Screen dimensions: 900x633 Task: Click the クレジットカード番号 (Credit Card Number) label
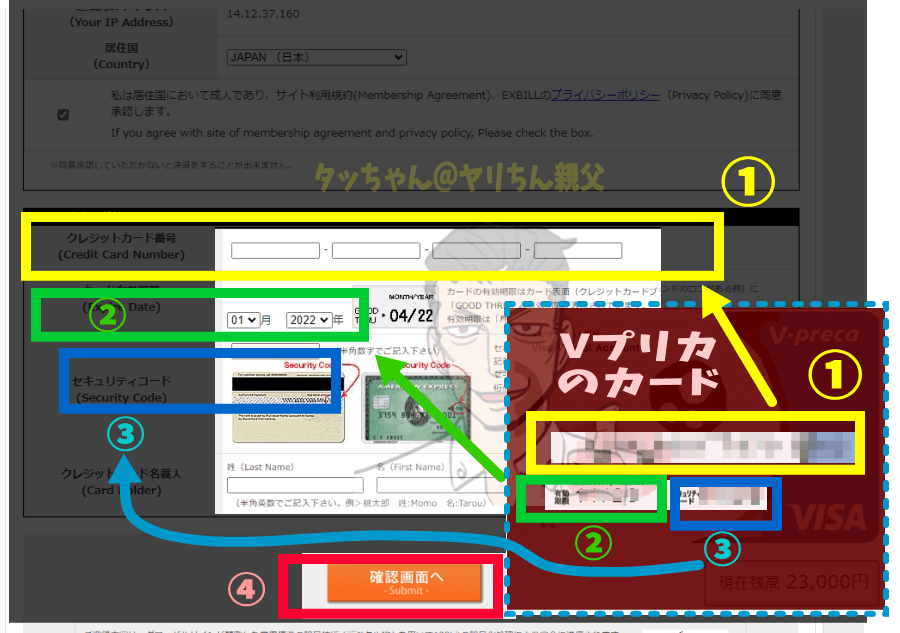121,246
